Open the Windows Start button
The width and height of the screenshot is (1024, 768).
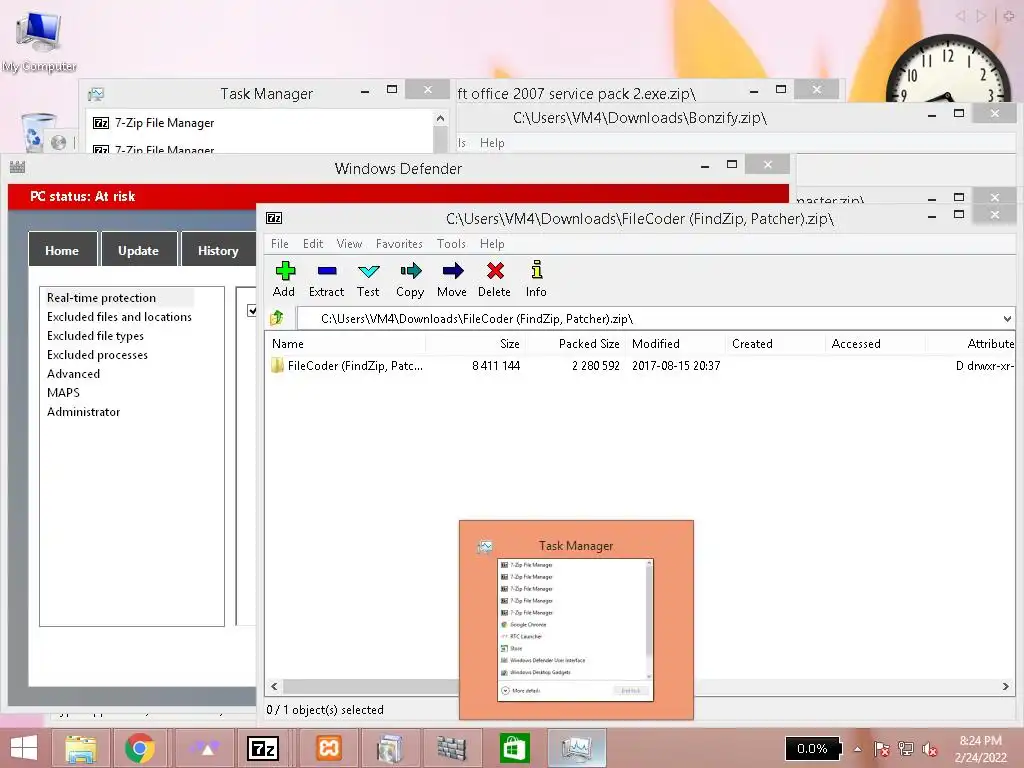(24, 748)
